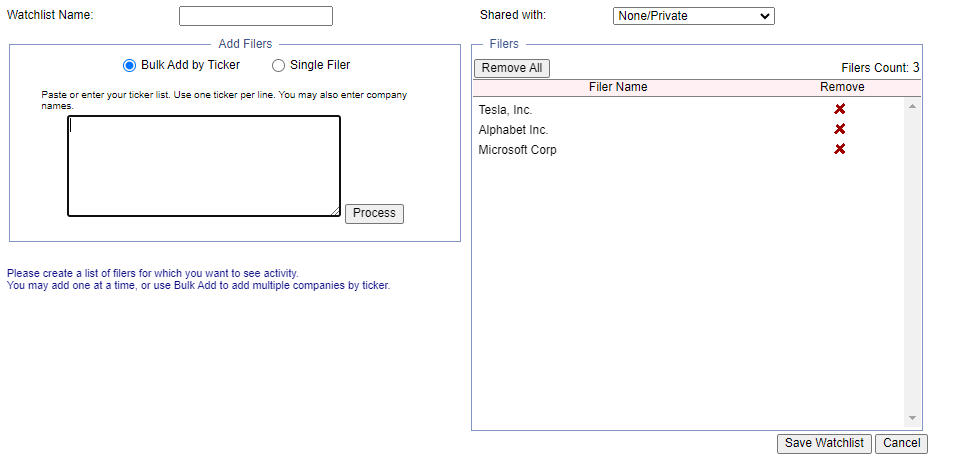Click inside the ticker list text area
Screen dimensions: 959x473
pos(204,166)
